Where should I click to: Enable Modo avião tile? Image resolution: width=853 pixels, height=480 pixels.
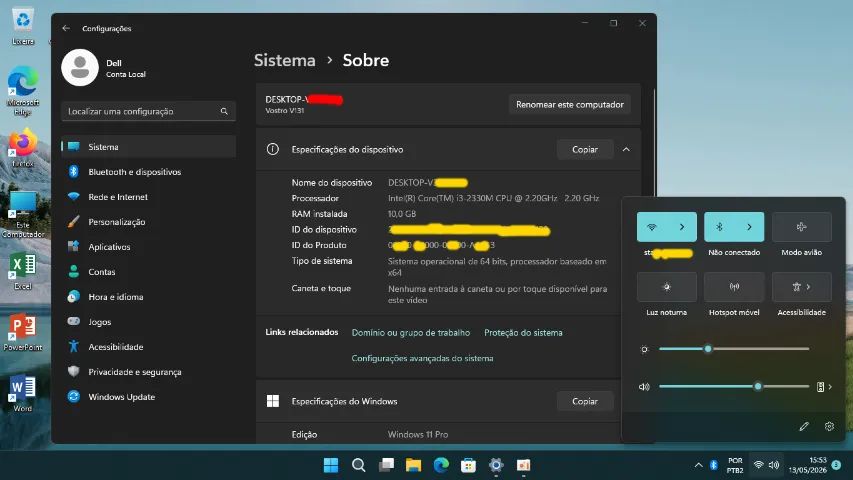pyautogui.click(x=801, y=227)
